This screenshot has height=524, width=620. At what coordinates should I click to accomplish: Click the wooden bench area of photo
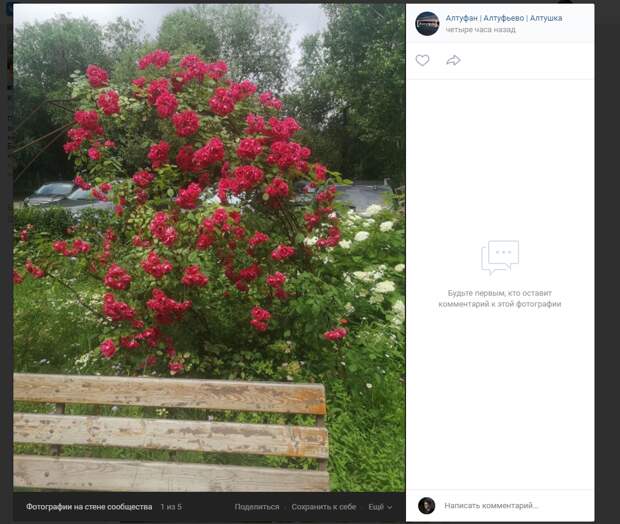point(170,433)
